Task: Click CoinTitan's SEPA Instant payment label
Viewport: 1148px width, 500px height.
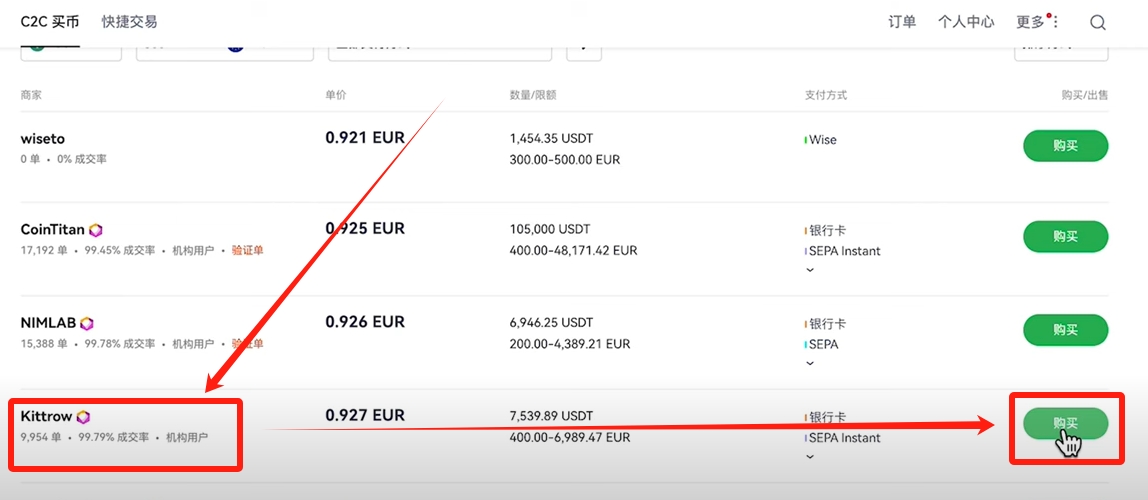Action: [x=844, y=251]
